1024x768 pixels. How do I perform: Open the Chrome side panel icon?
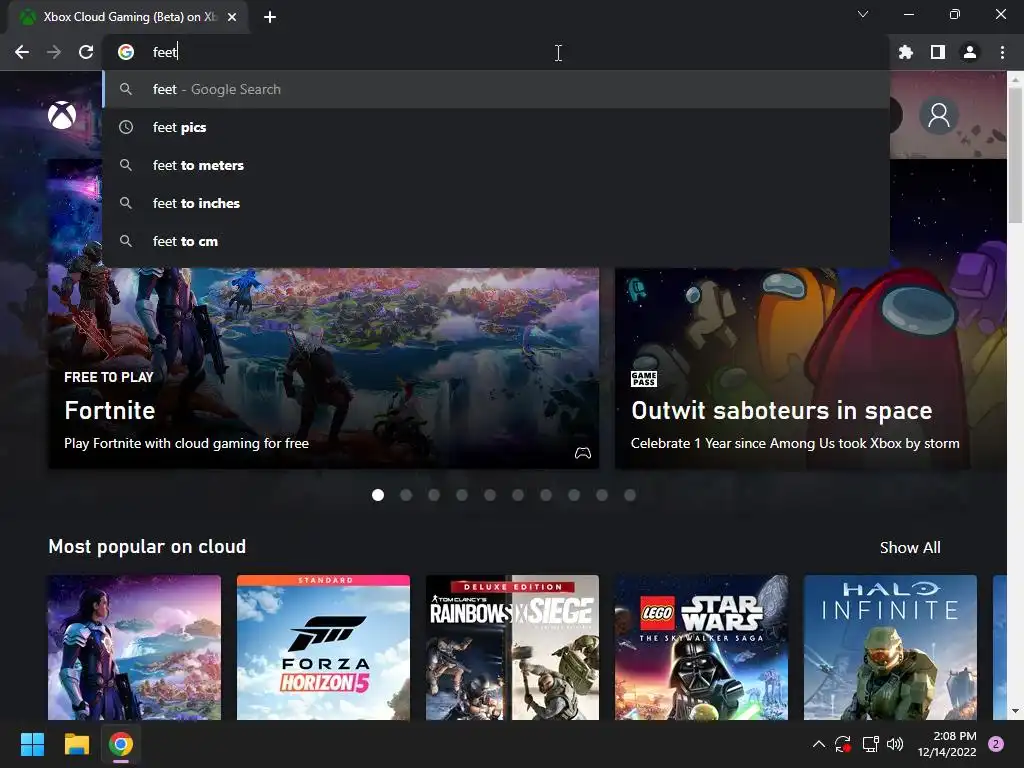tap(938, 52)
